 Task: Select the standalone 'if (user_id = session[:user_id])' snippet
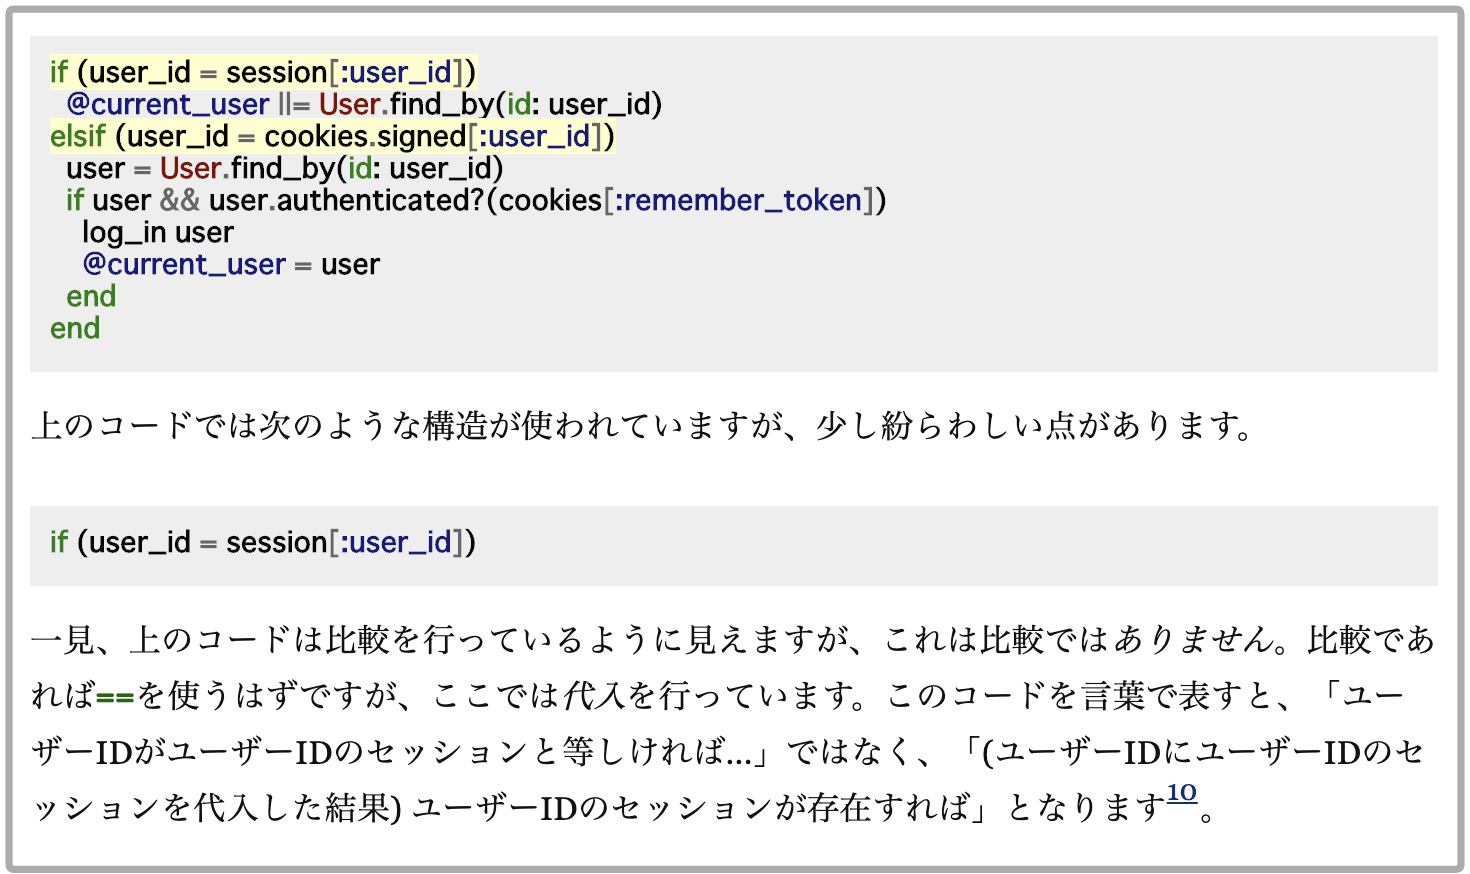263,542
